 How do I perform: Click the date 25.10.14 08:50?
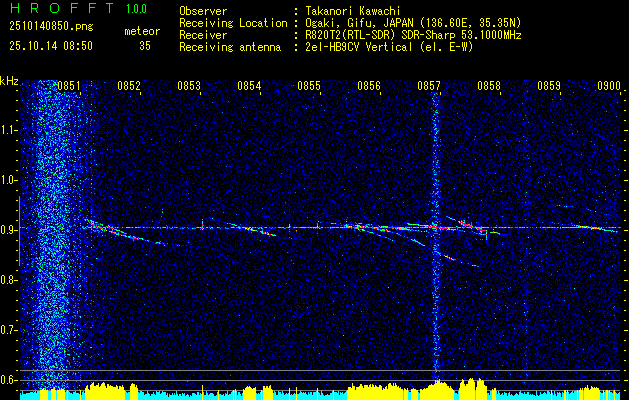pyautogui.click(x=51, y=46)
